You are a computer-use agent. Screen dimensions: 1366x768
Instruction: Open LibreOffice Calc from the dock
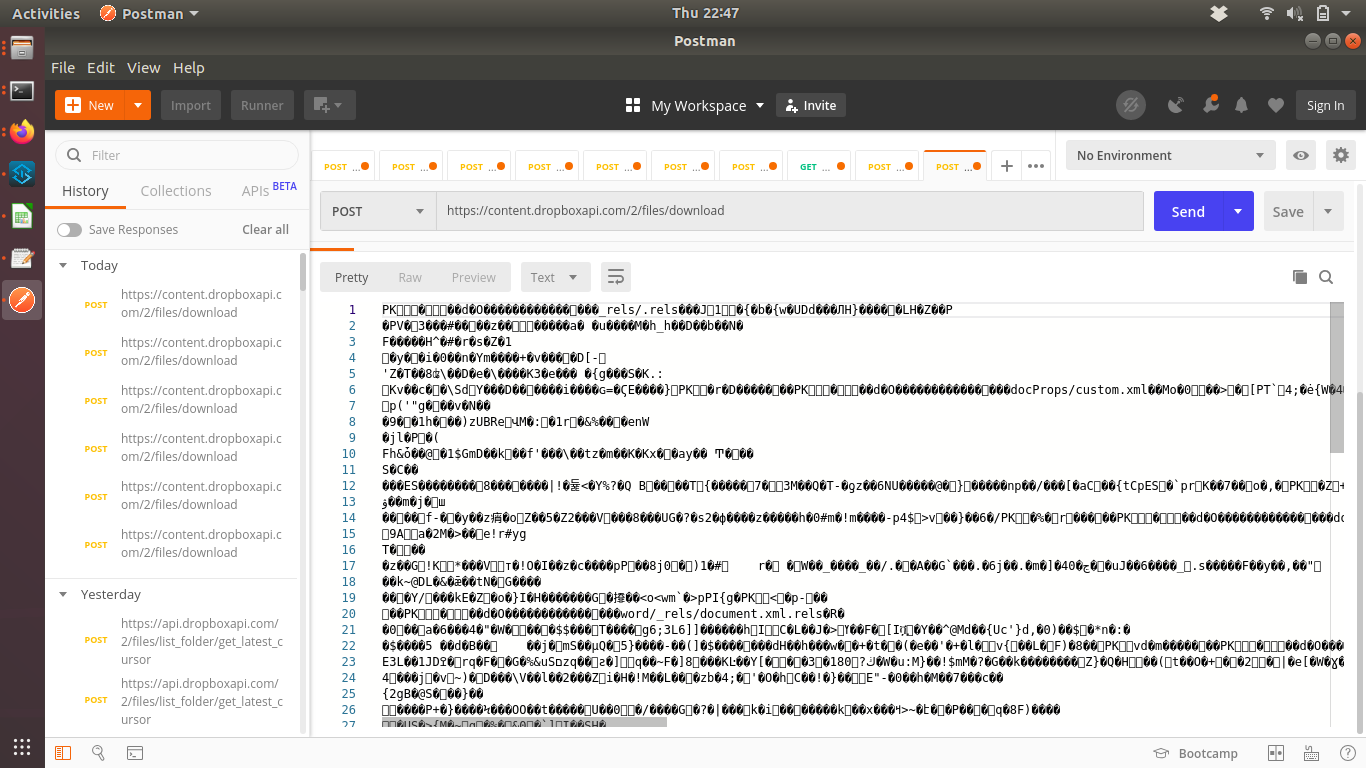pyautogui.click(x=22, y=216)
